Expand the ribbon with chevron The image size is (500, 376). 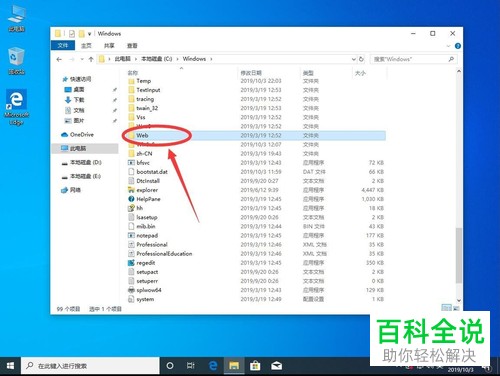point(448,46)
